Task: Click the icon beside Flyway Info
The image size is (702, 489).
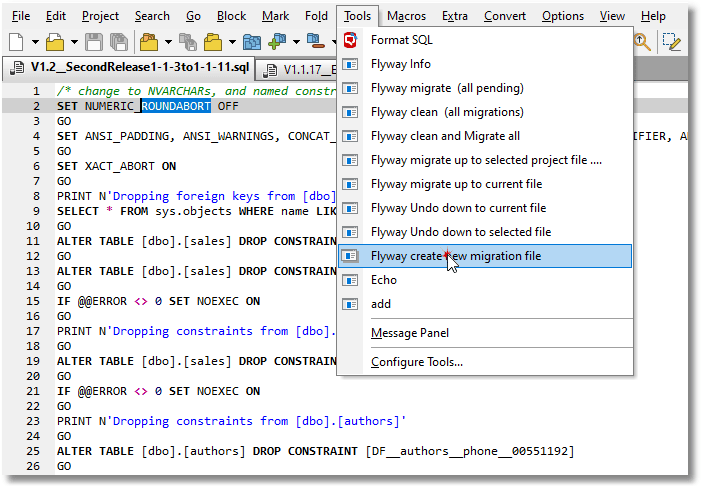Action: point(350,64)
